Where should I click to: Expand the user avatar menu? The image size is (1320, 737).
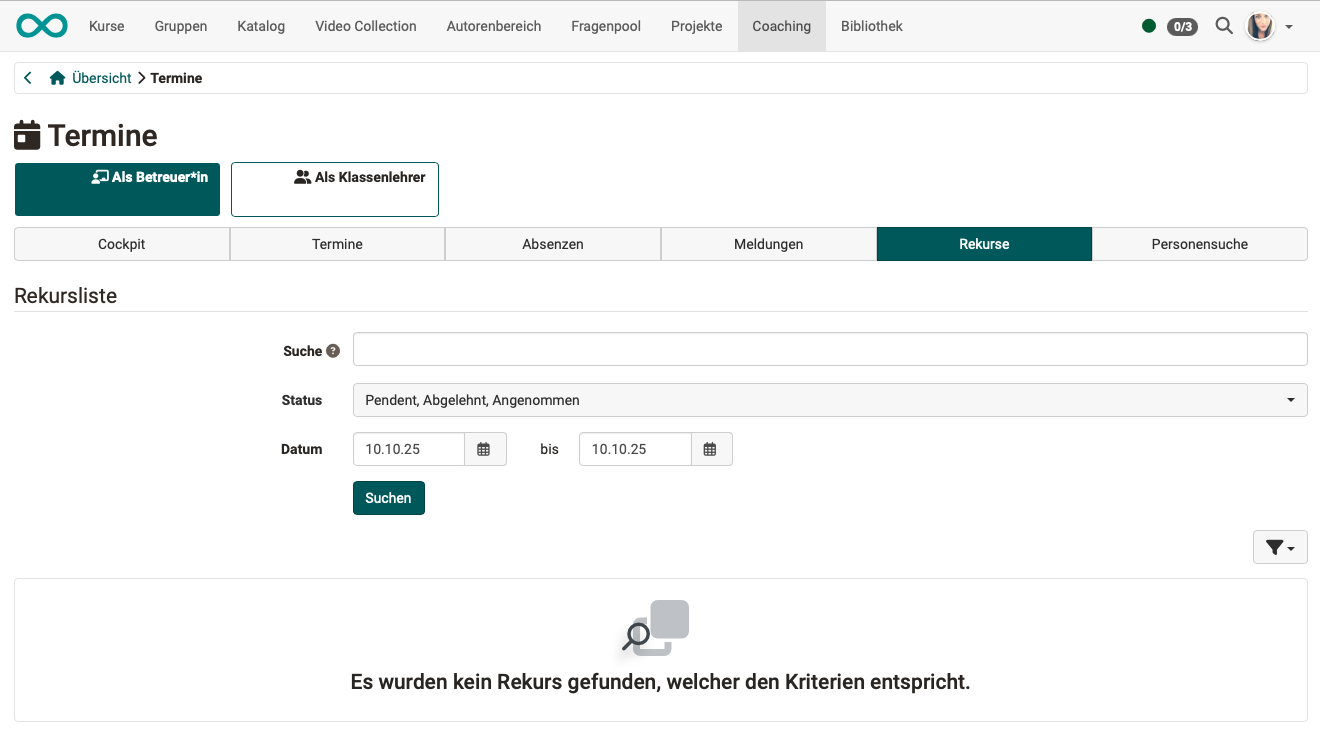(x=1259, y=26)
